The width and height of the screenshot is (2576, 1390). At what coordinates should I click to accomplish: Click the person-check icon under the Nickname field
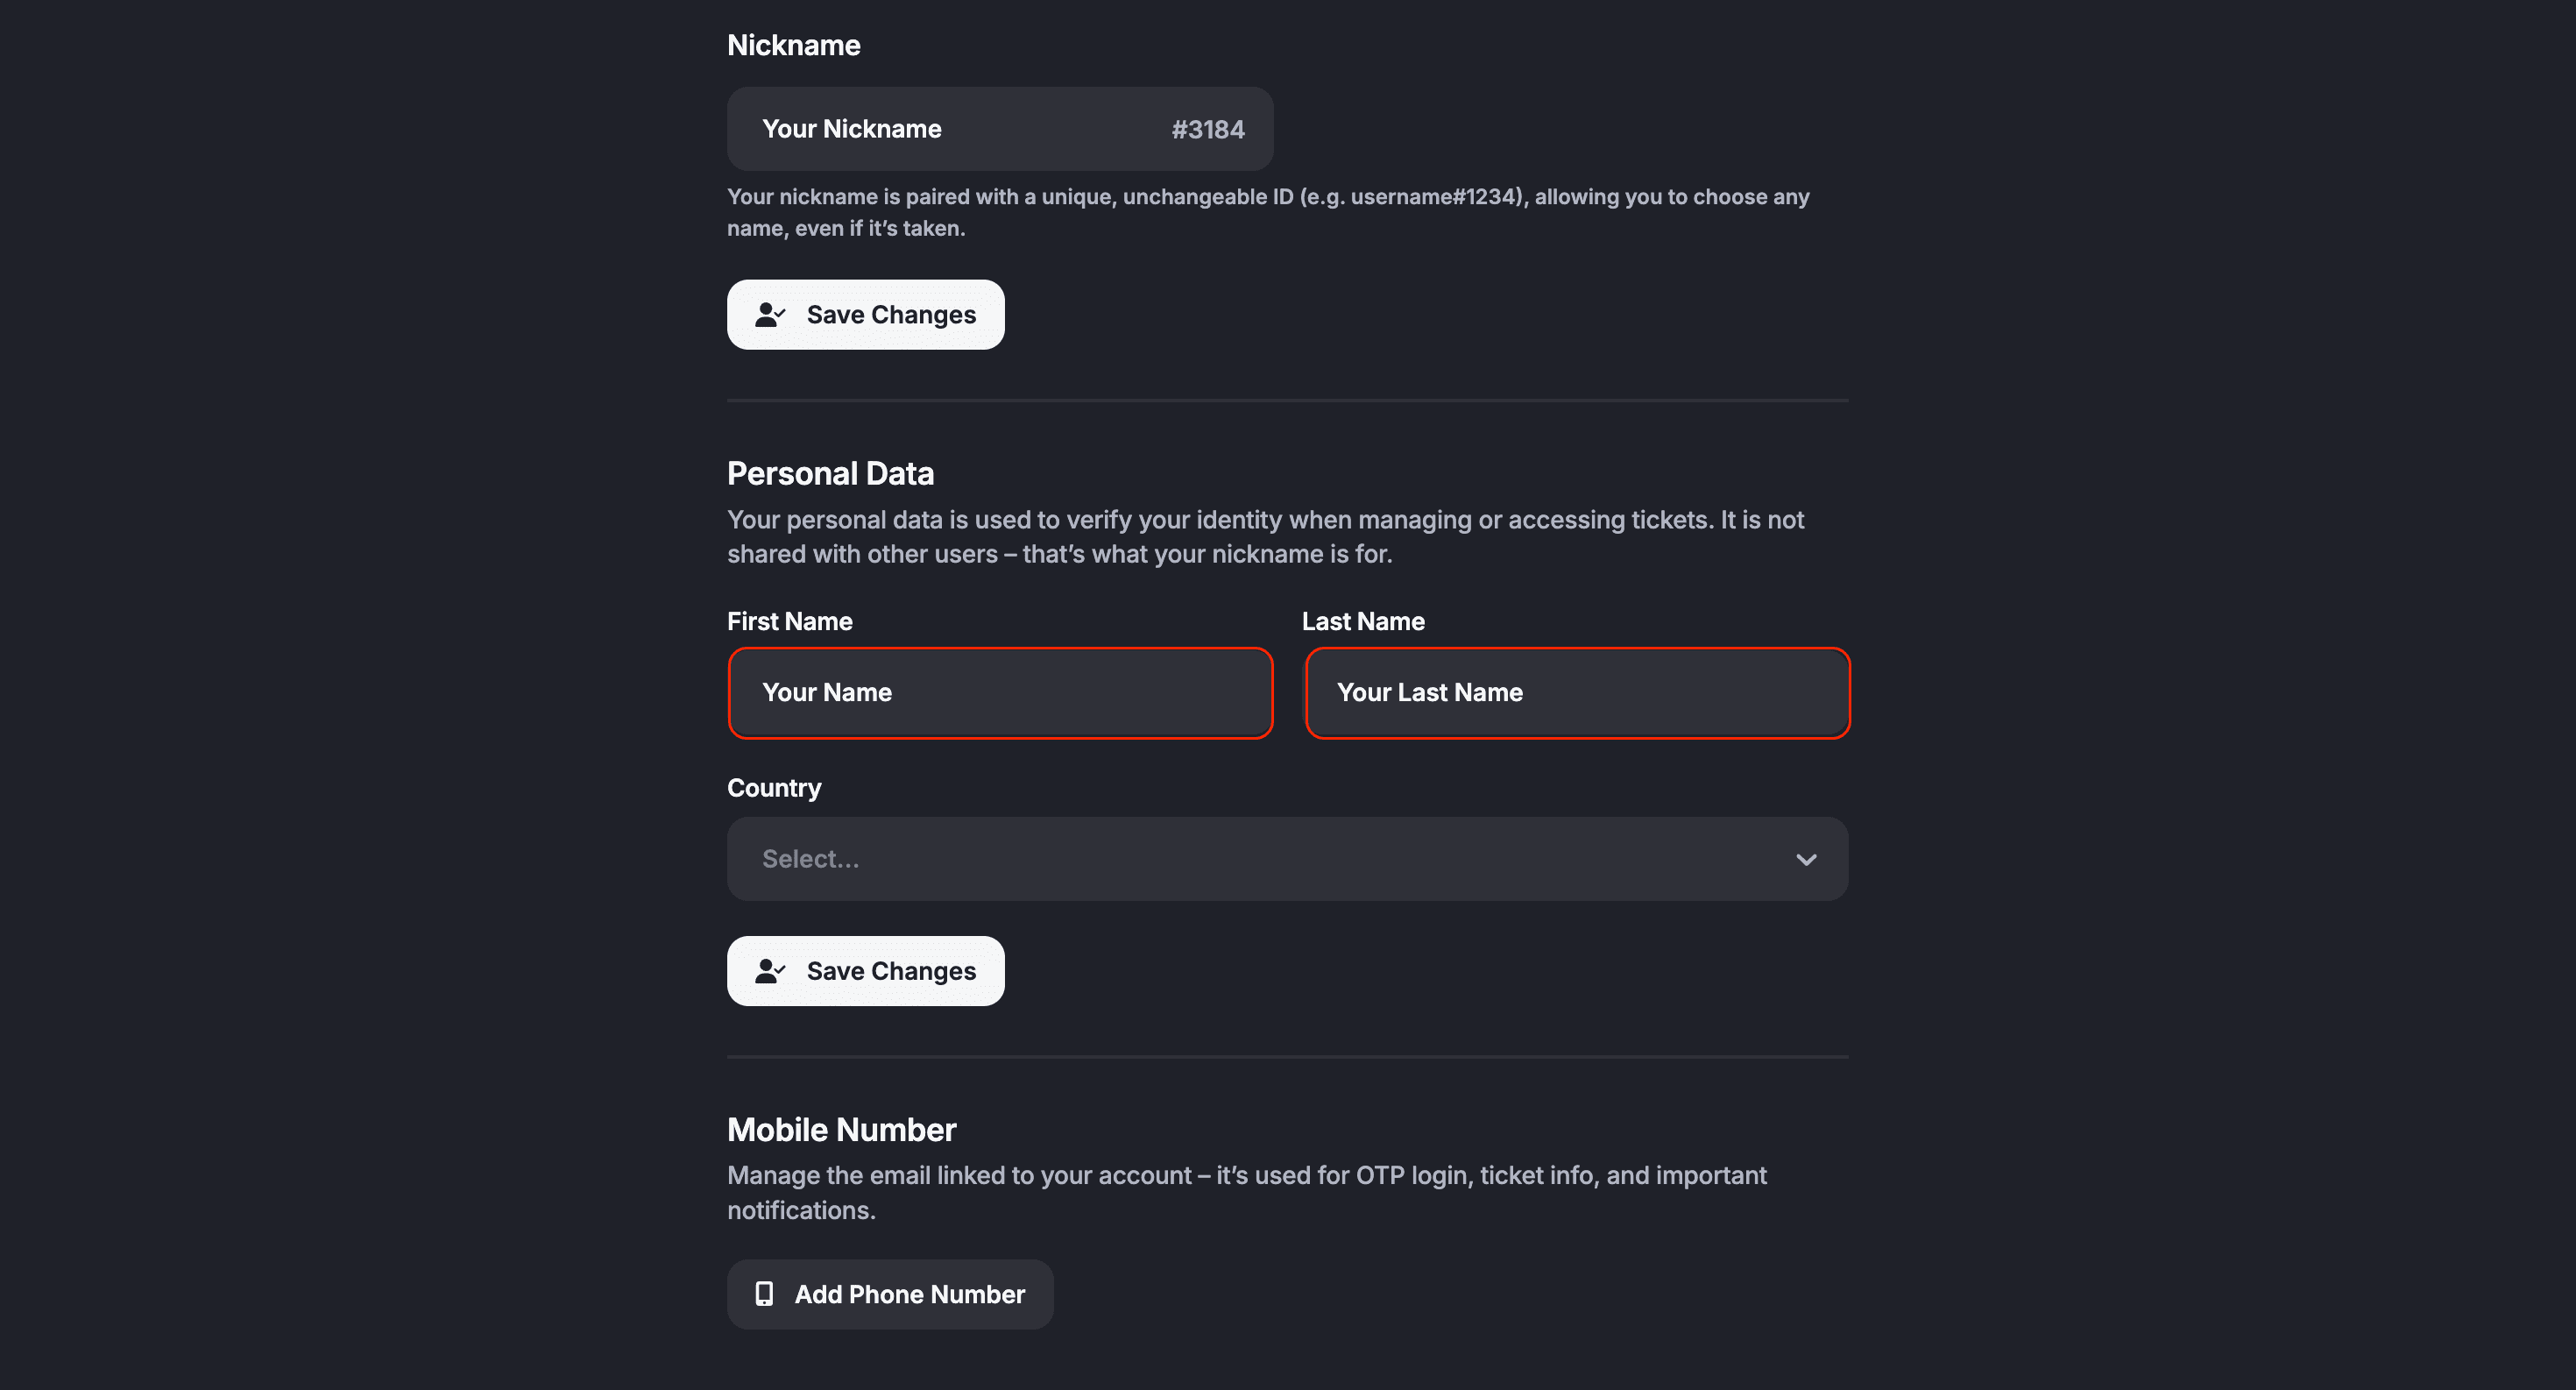coord(769,315)
